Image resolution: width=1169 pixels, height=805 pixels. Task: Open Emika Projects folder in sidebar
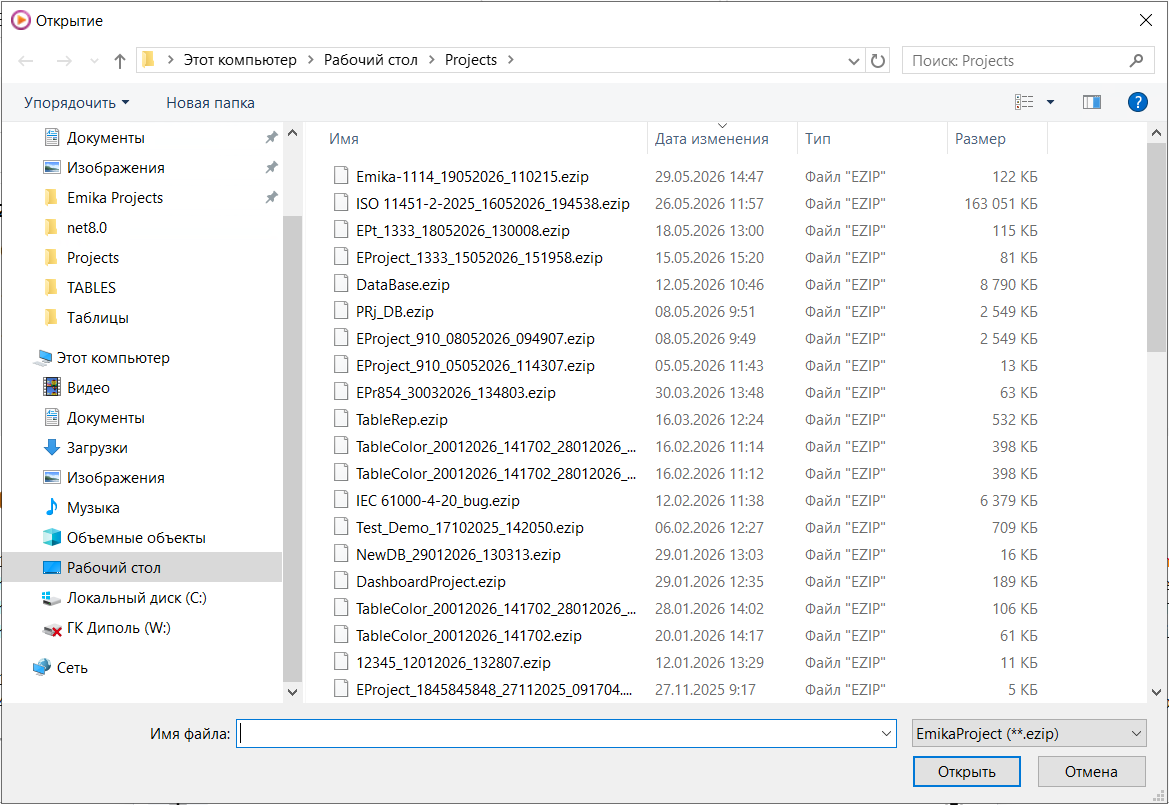coord(115,198)
